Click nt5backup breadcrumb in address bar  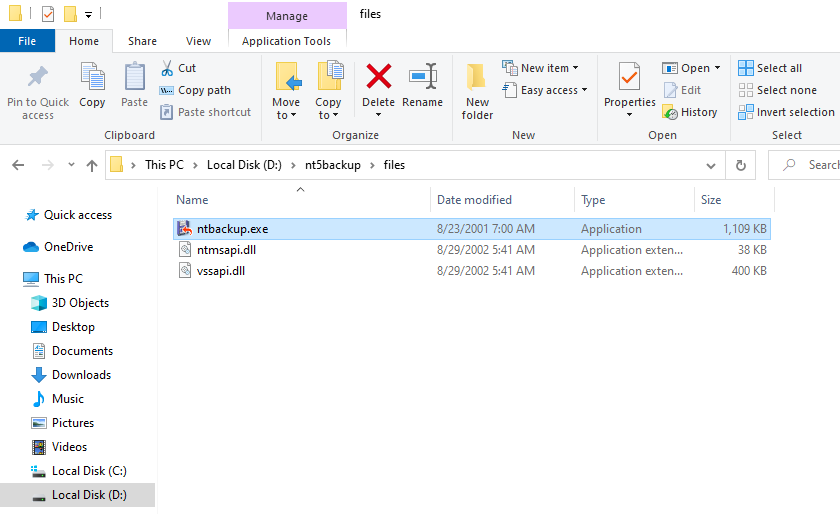point(333,165)
